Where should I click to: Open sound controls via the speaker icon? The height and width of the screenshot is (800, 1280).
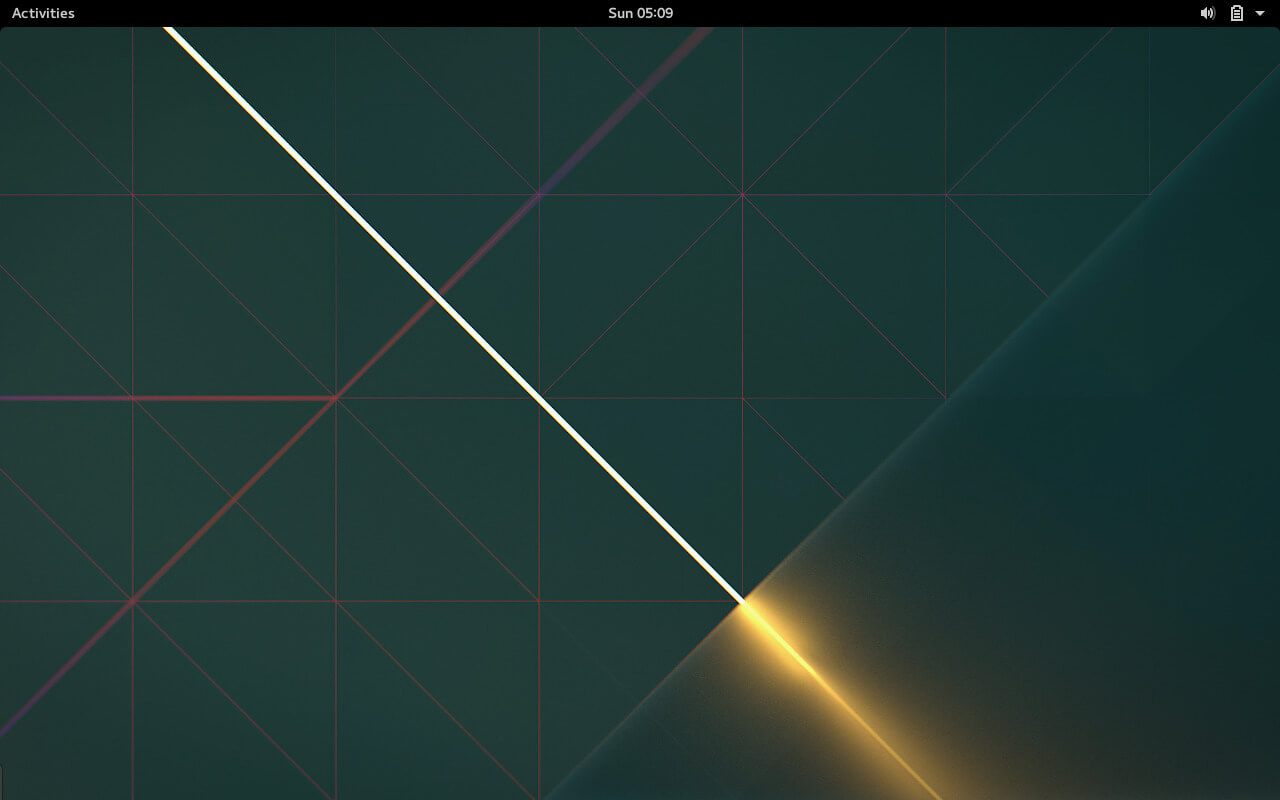tap(1207, 13)
